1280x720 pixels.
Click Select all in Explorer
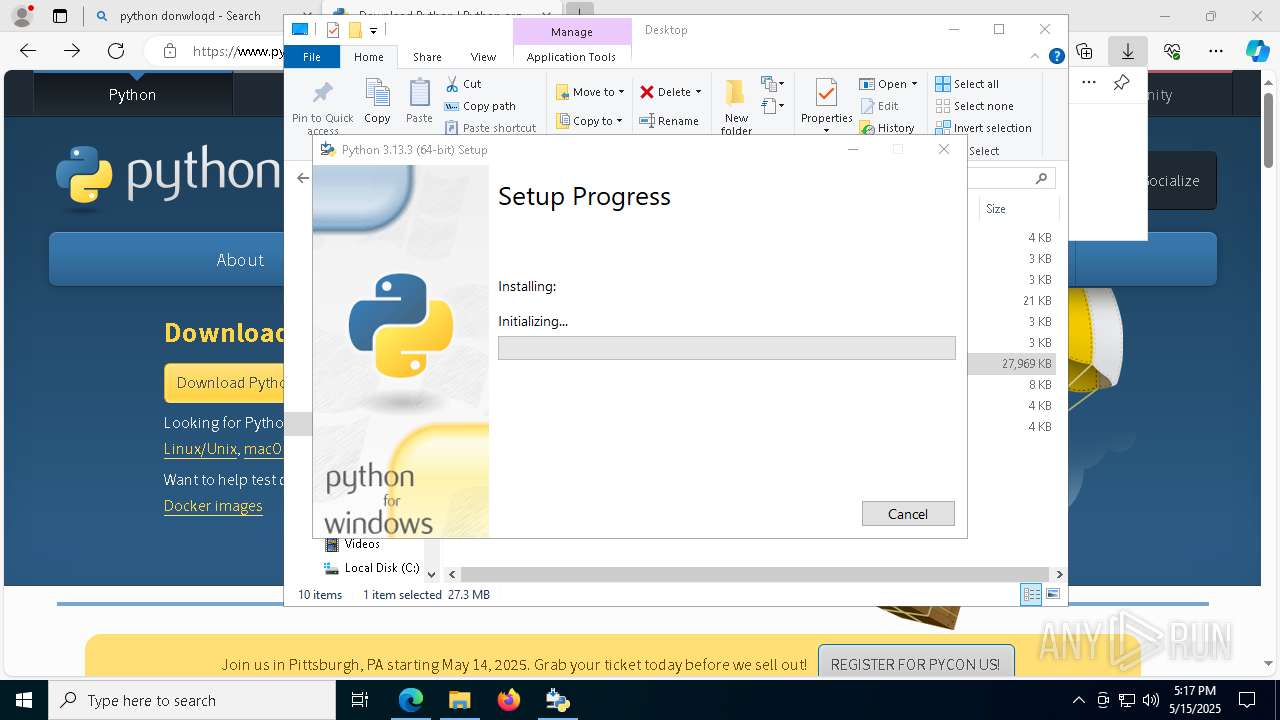tap(967, 84)
